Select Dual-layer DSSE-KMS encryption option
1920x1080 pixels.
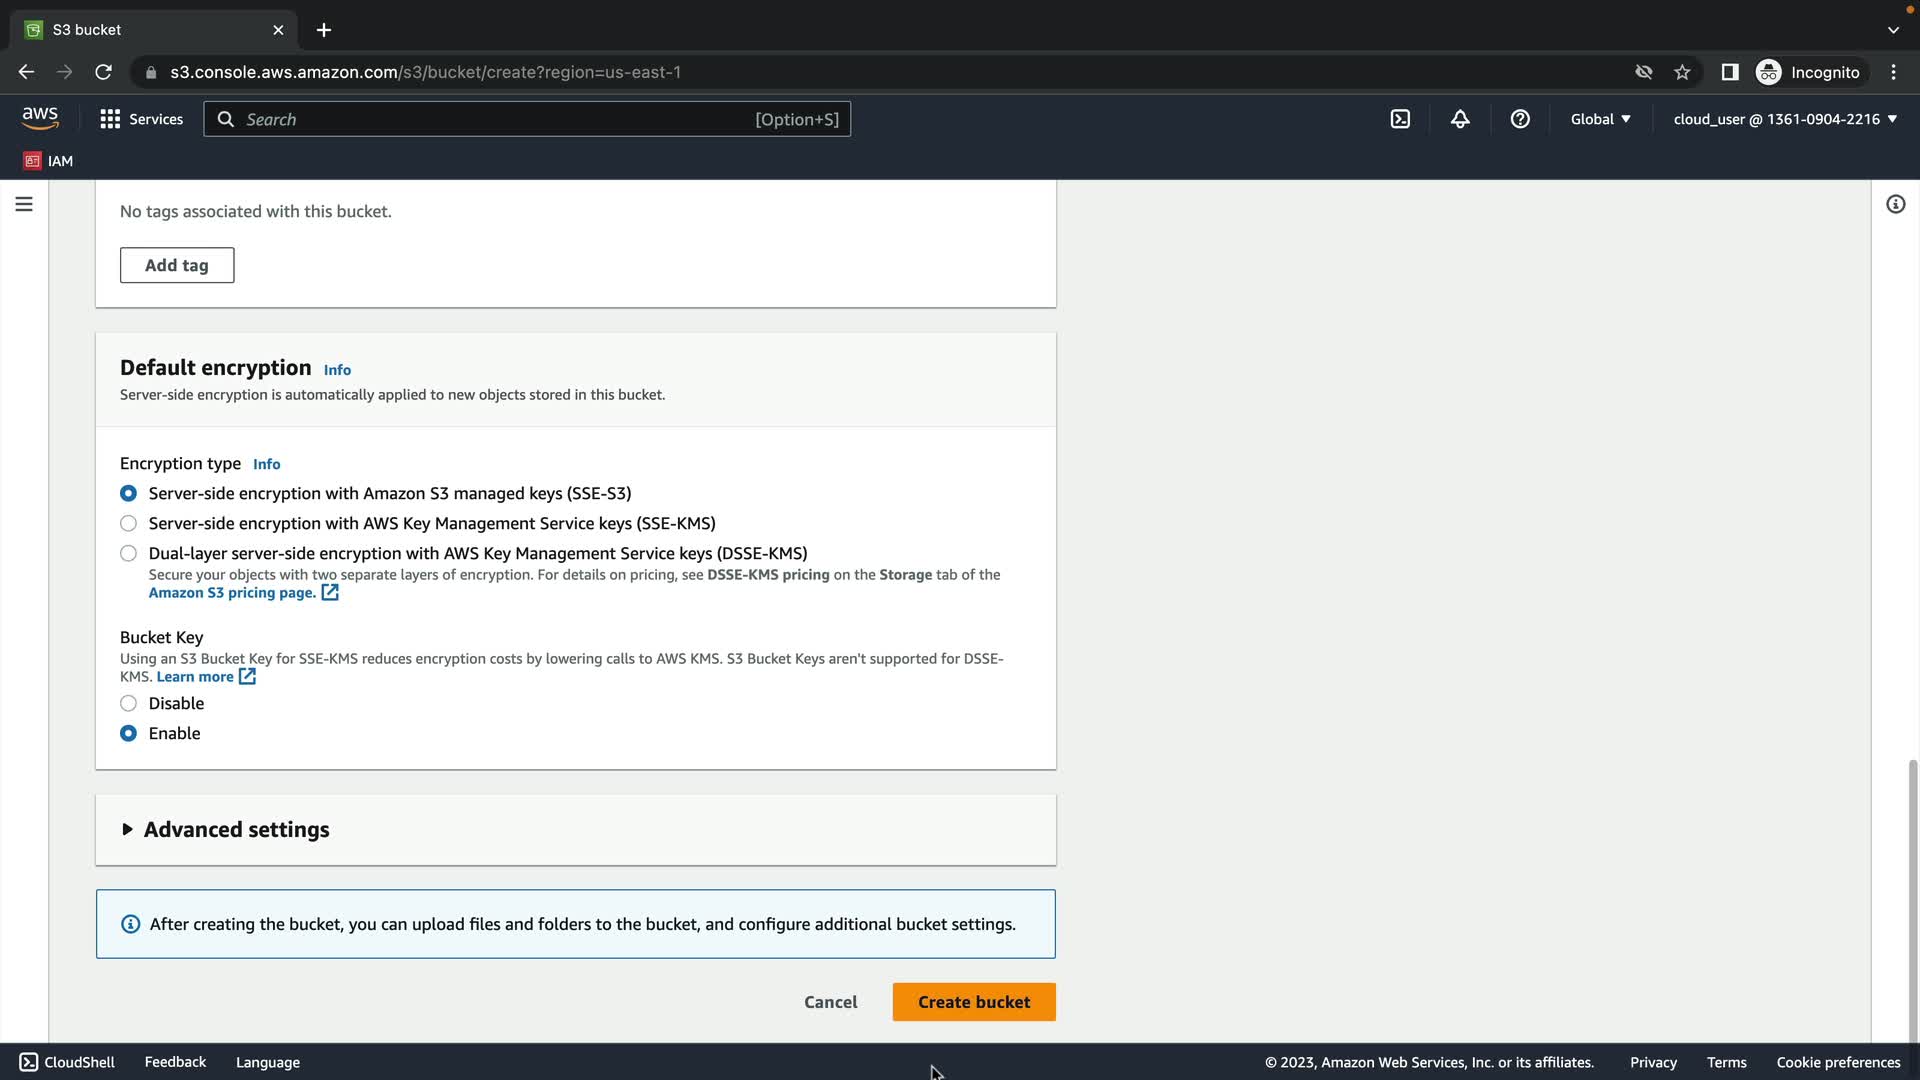pos(128,553)
